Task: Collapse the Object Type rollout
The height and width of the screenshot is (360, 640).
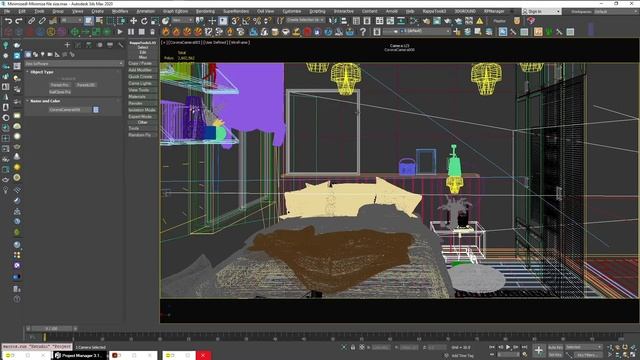Action: (27, 72)
